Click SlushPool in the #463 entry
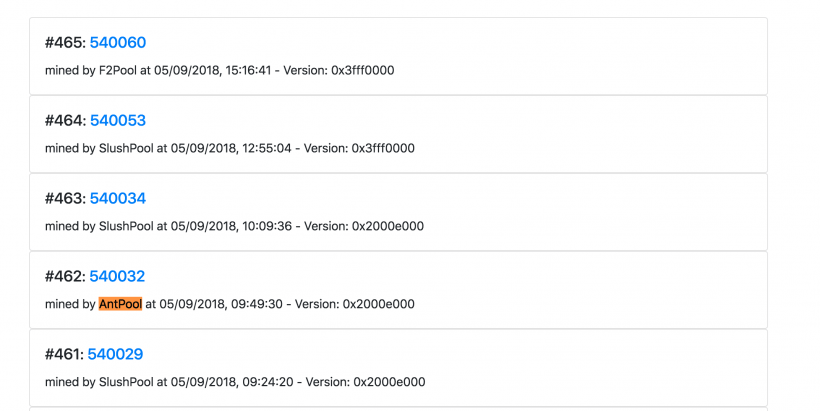 [125, 226]
